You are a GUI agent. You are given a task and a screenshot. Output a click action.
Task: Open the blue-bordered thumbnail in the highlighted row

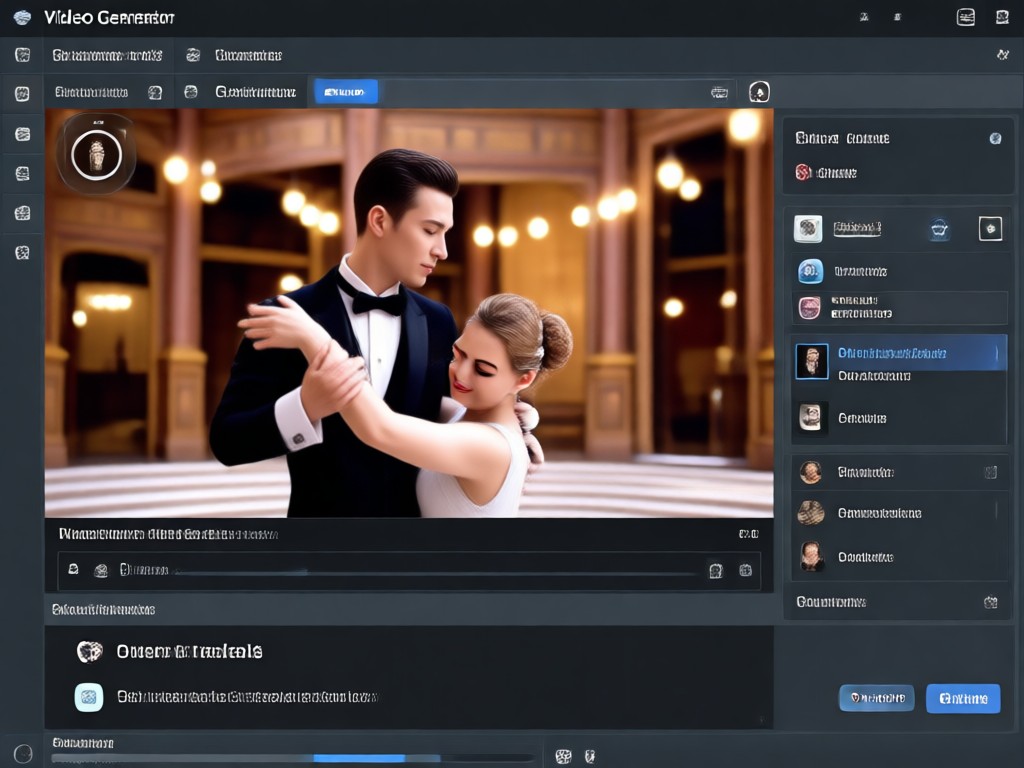pos(812,361)
